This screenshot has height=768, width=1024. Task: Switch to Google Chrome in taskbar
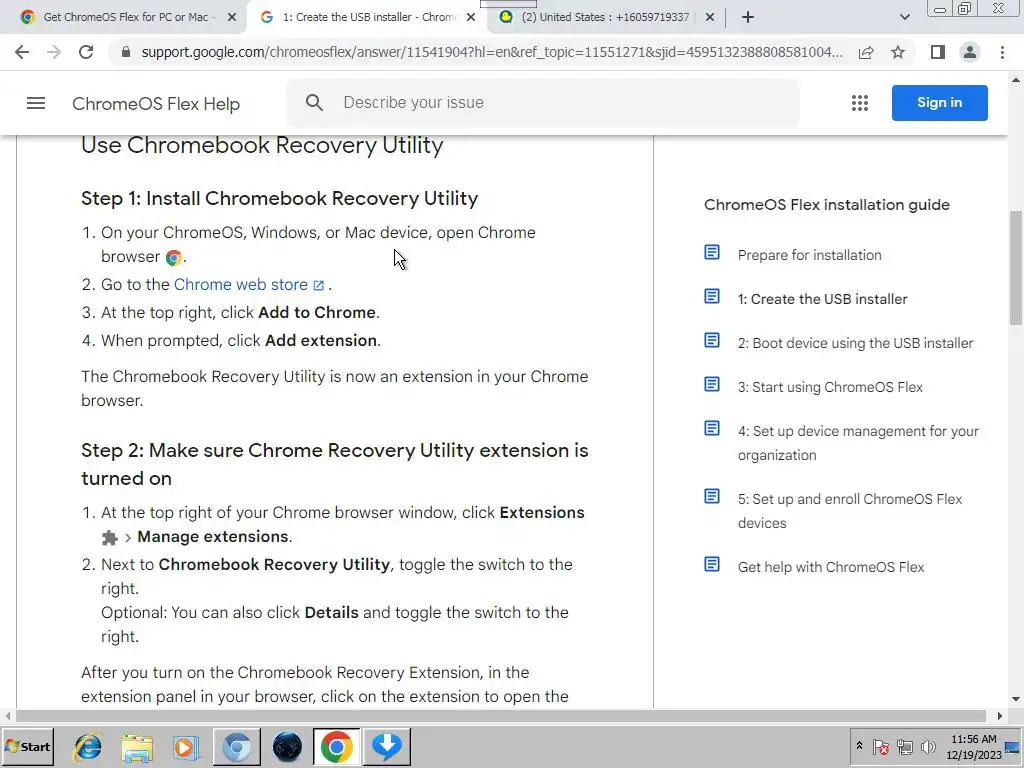click(336, 746)
